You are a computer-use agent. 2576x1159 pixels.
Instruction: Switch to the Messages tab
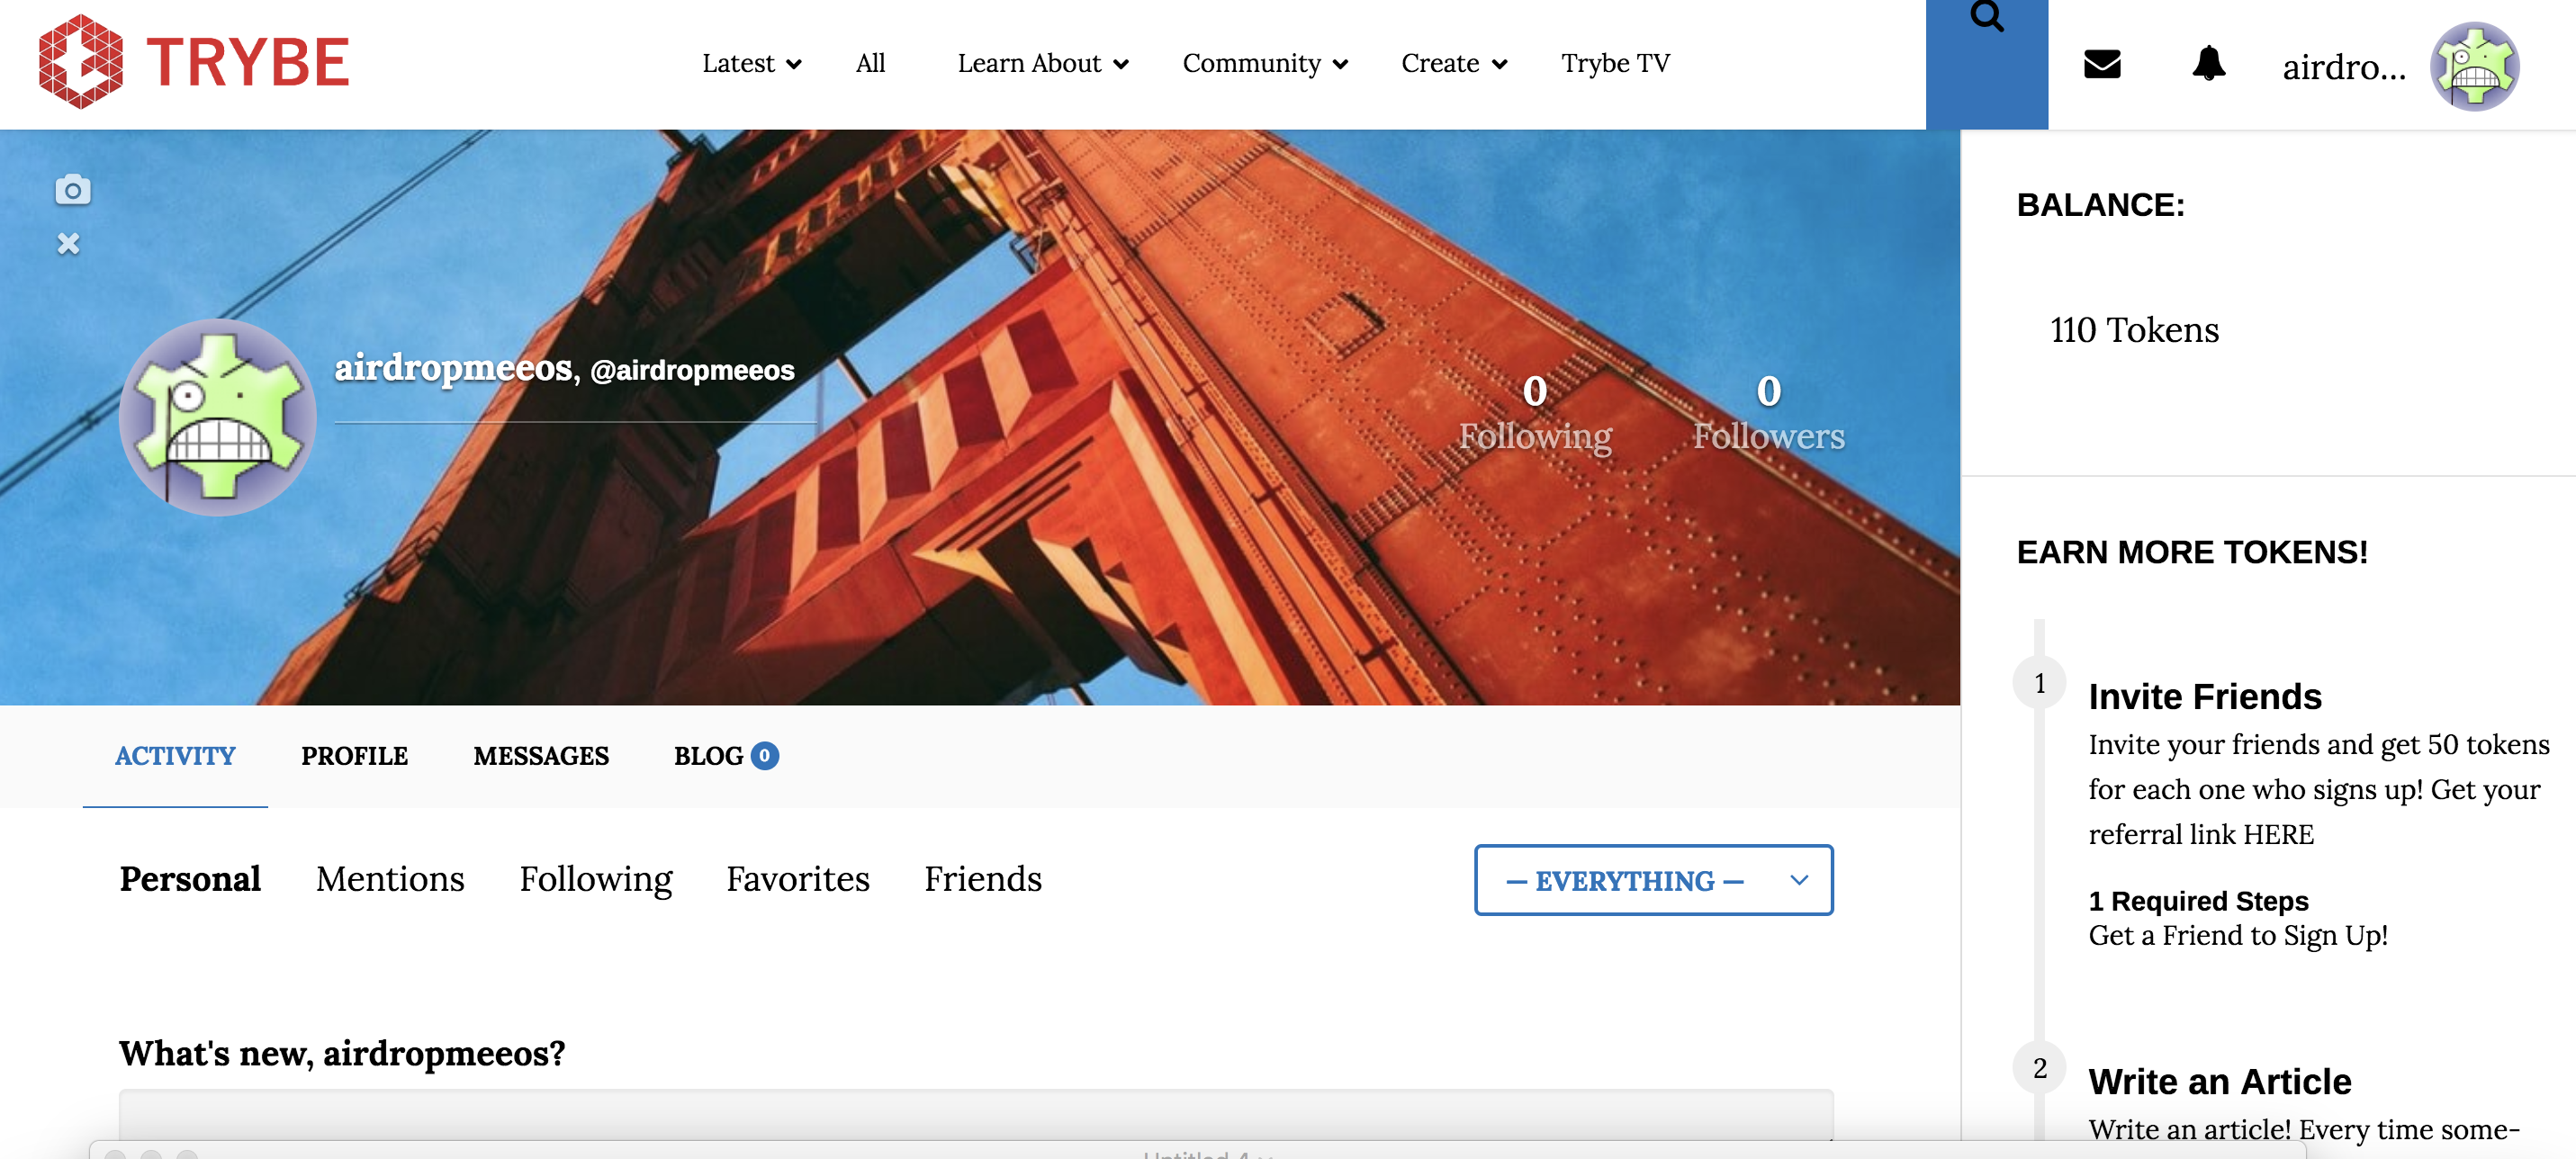[x=540, y=756]
